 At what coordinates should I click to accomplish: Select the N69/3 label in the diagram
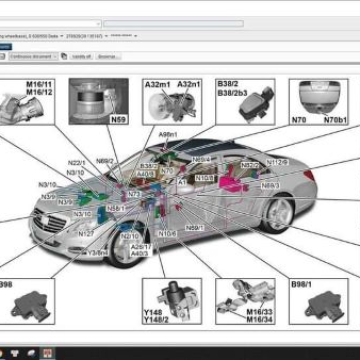(x=270, y=185)
